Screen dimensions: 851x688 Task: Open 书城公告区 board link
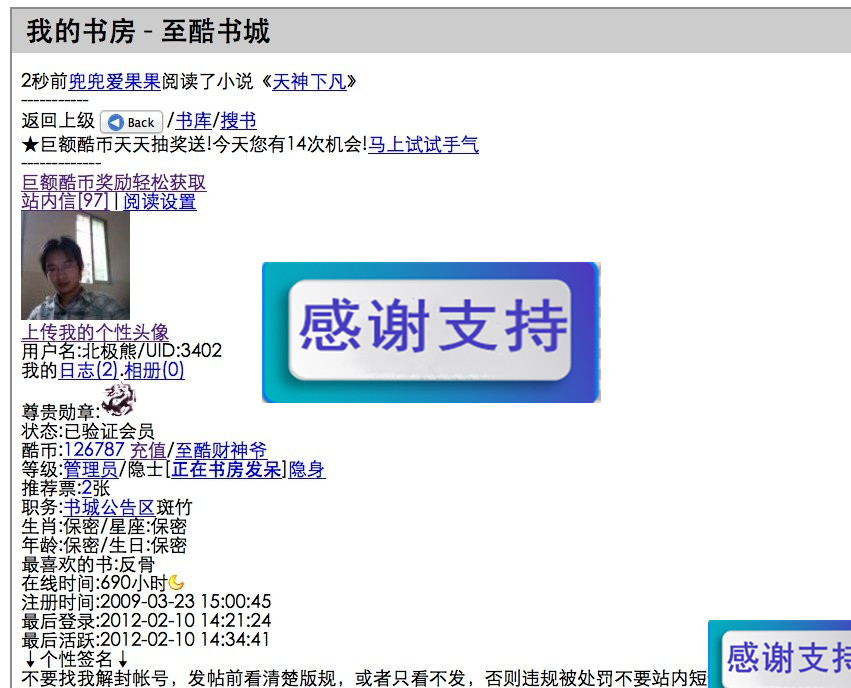(109, 507)
